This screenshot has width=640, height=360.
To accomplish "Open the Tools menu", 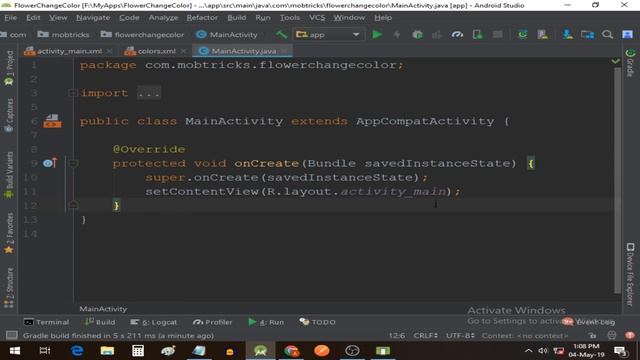I will (290, 18).
